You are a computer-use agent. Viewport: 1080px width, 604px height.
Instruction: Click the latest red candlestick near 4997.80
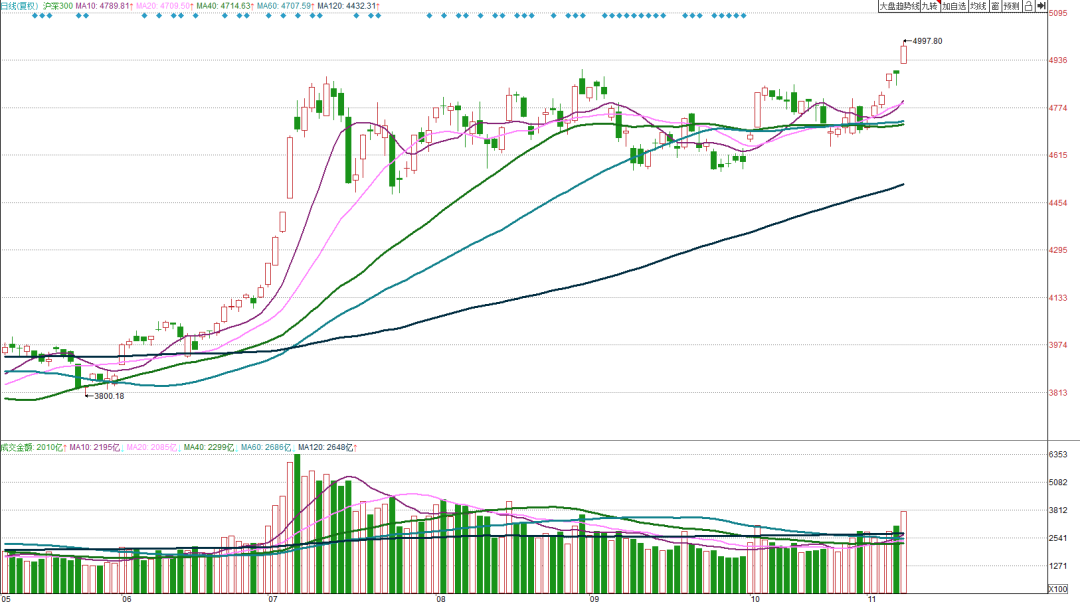click(x=904, y=54)
